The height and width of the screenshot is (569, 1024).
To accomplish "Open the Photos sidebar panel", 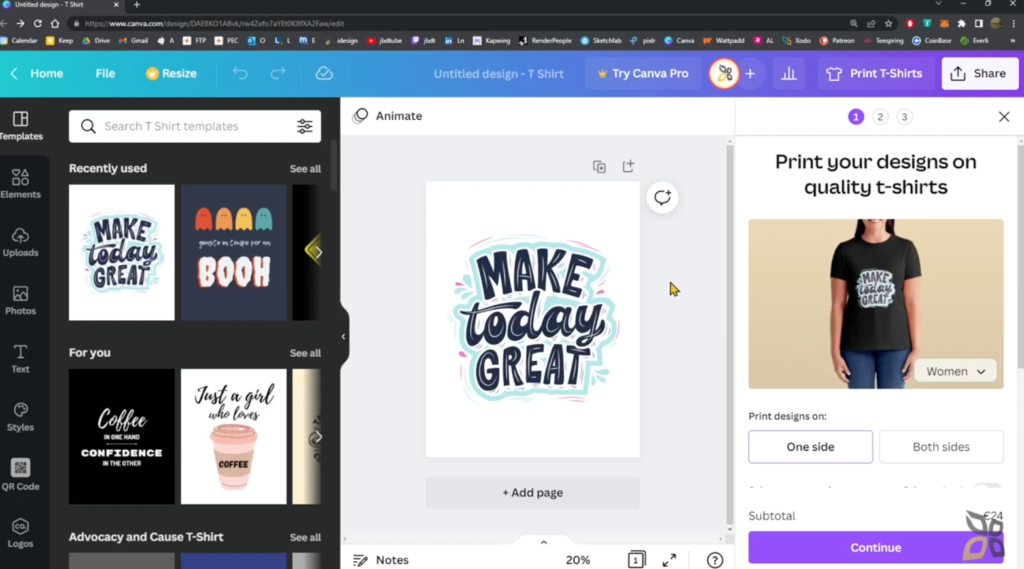I will click(x=21, y=300).
